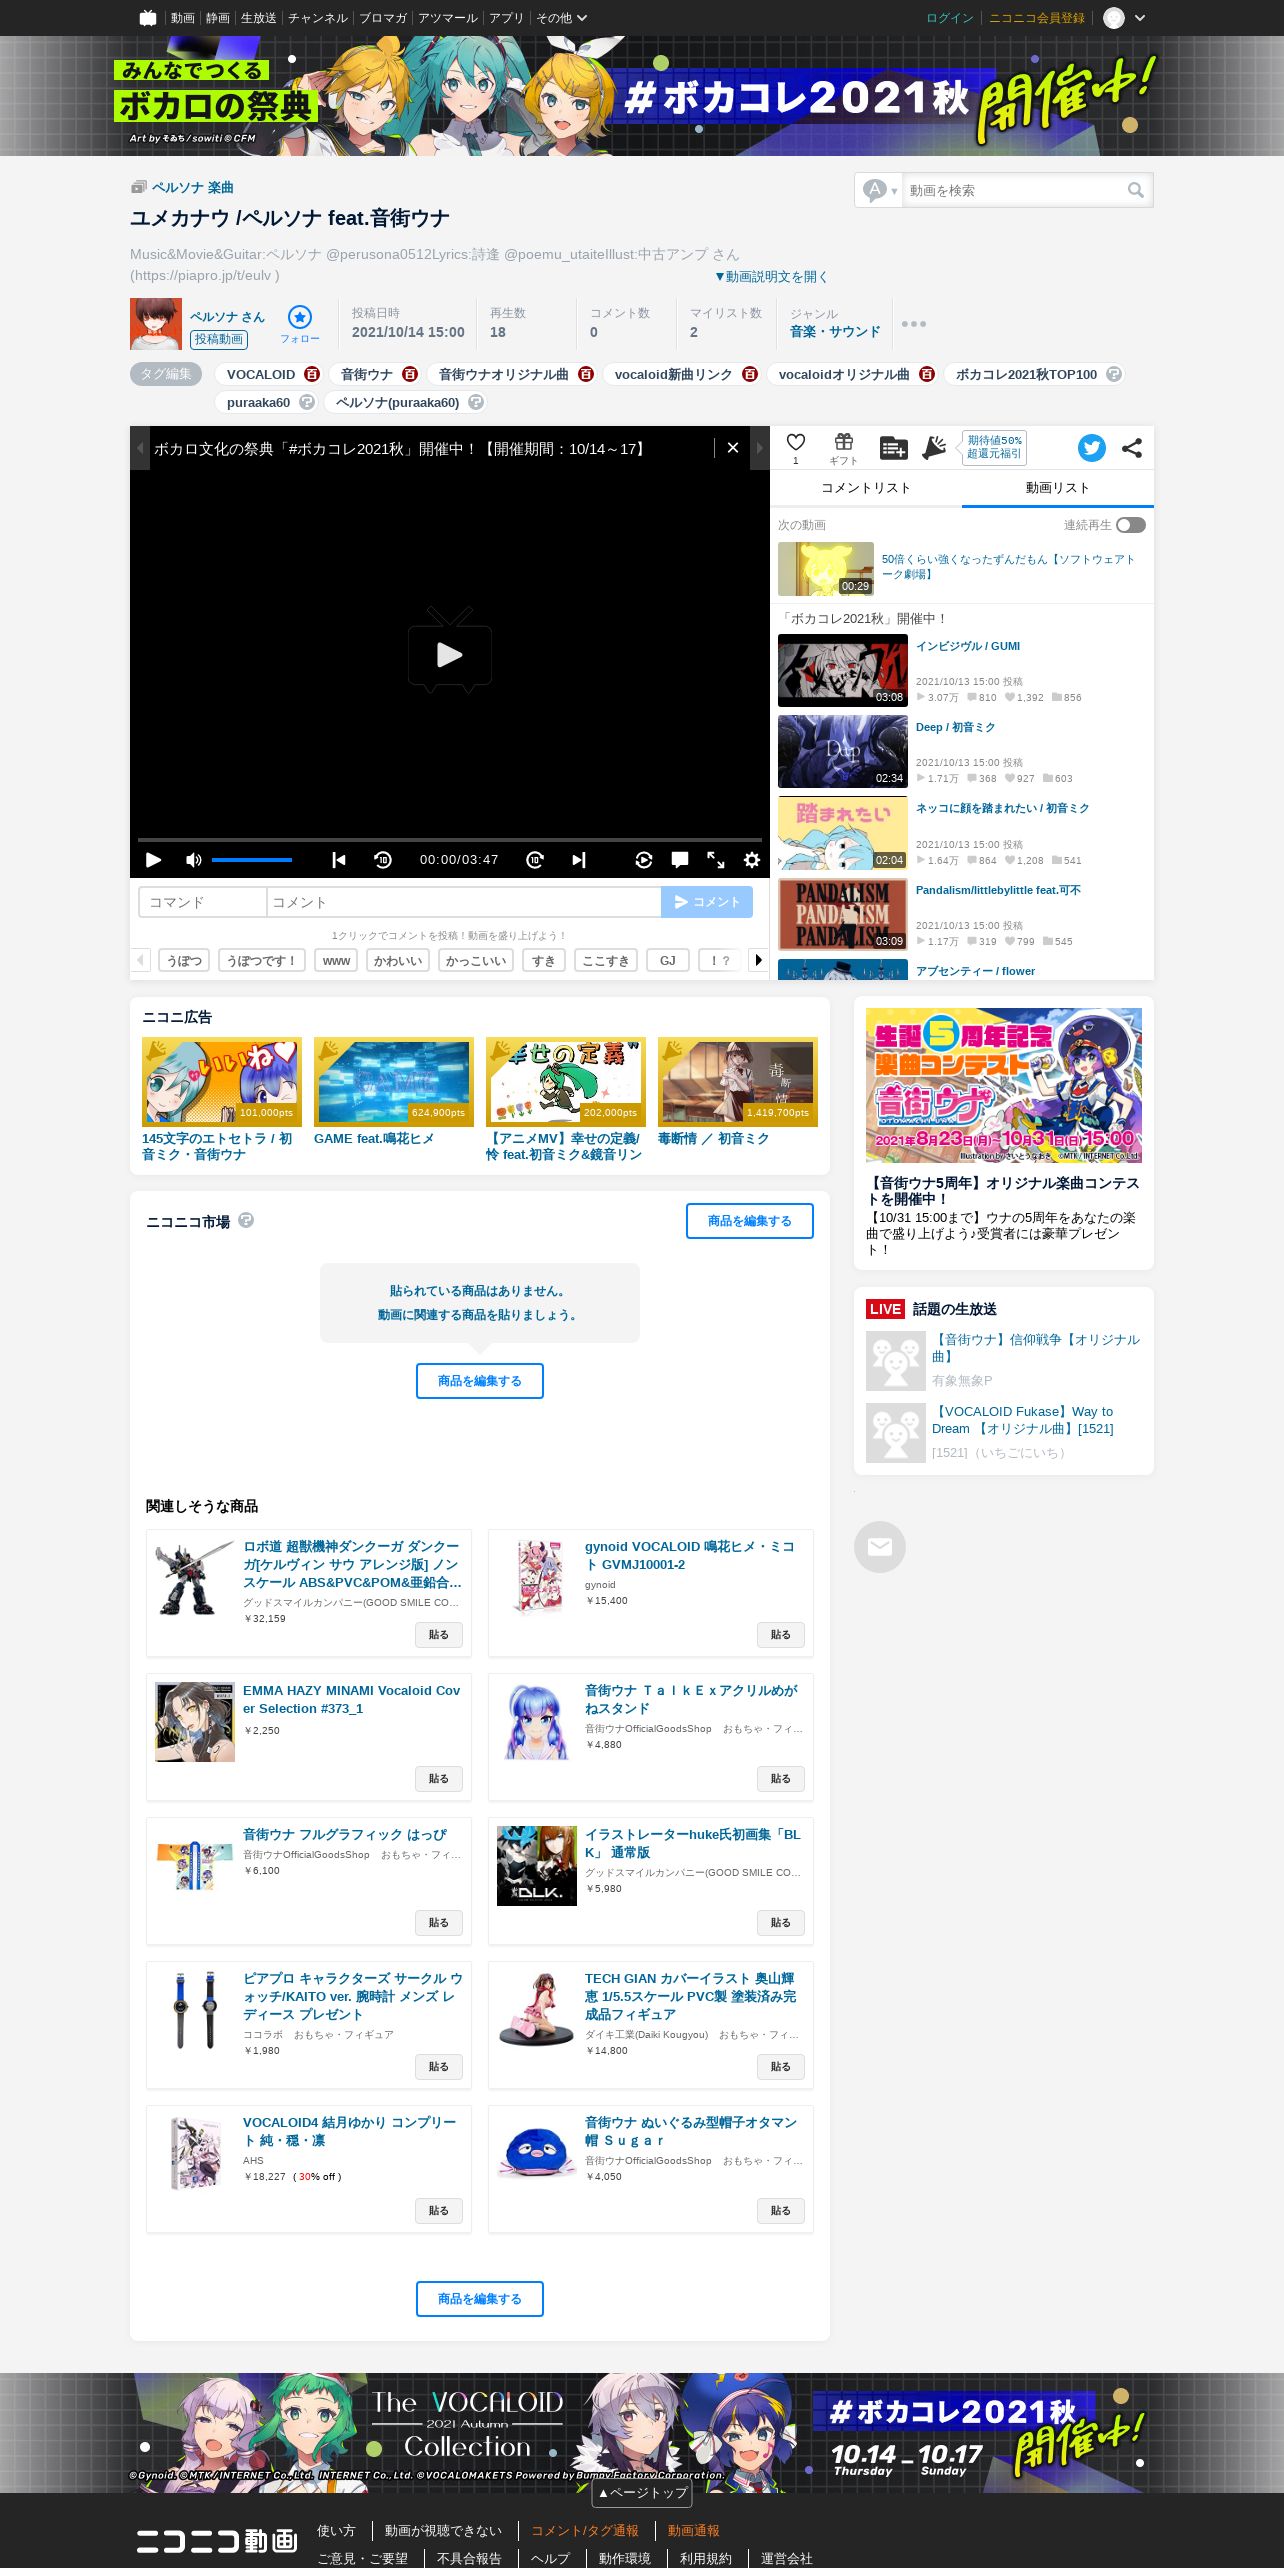Open チャンネル in the top menu

click(x=318, y=18)
